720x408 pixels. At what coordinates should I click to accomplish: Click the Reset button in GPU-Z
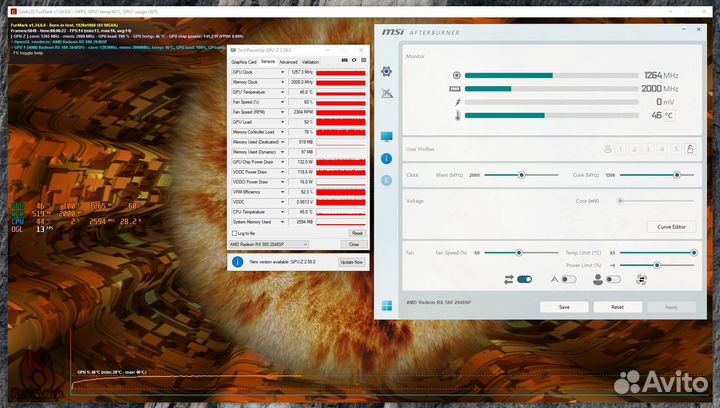357,233
